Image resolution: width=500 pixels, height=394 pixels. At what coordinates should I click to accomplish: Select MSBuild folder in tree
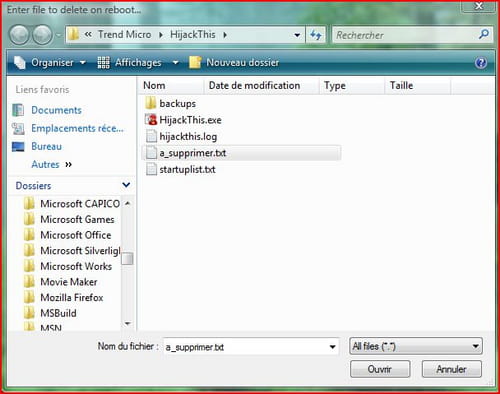[x=50, y=313]
